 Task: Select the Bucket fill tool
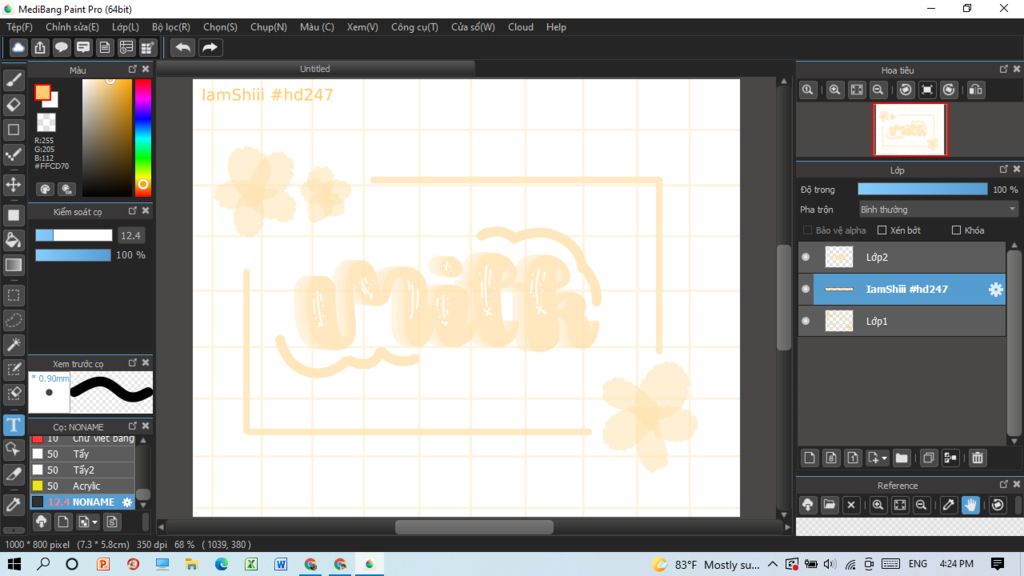13,240
